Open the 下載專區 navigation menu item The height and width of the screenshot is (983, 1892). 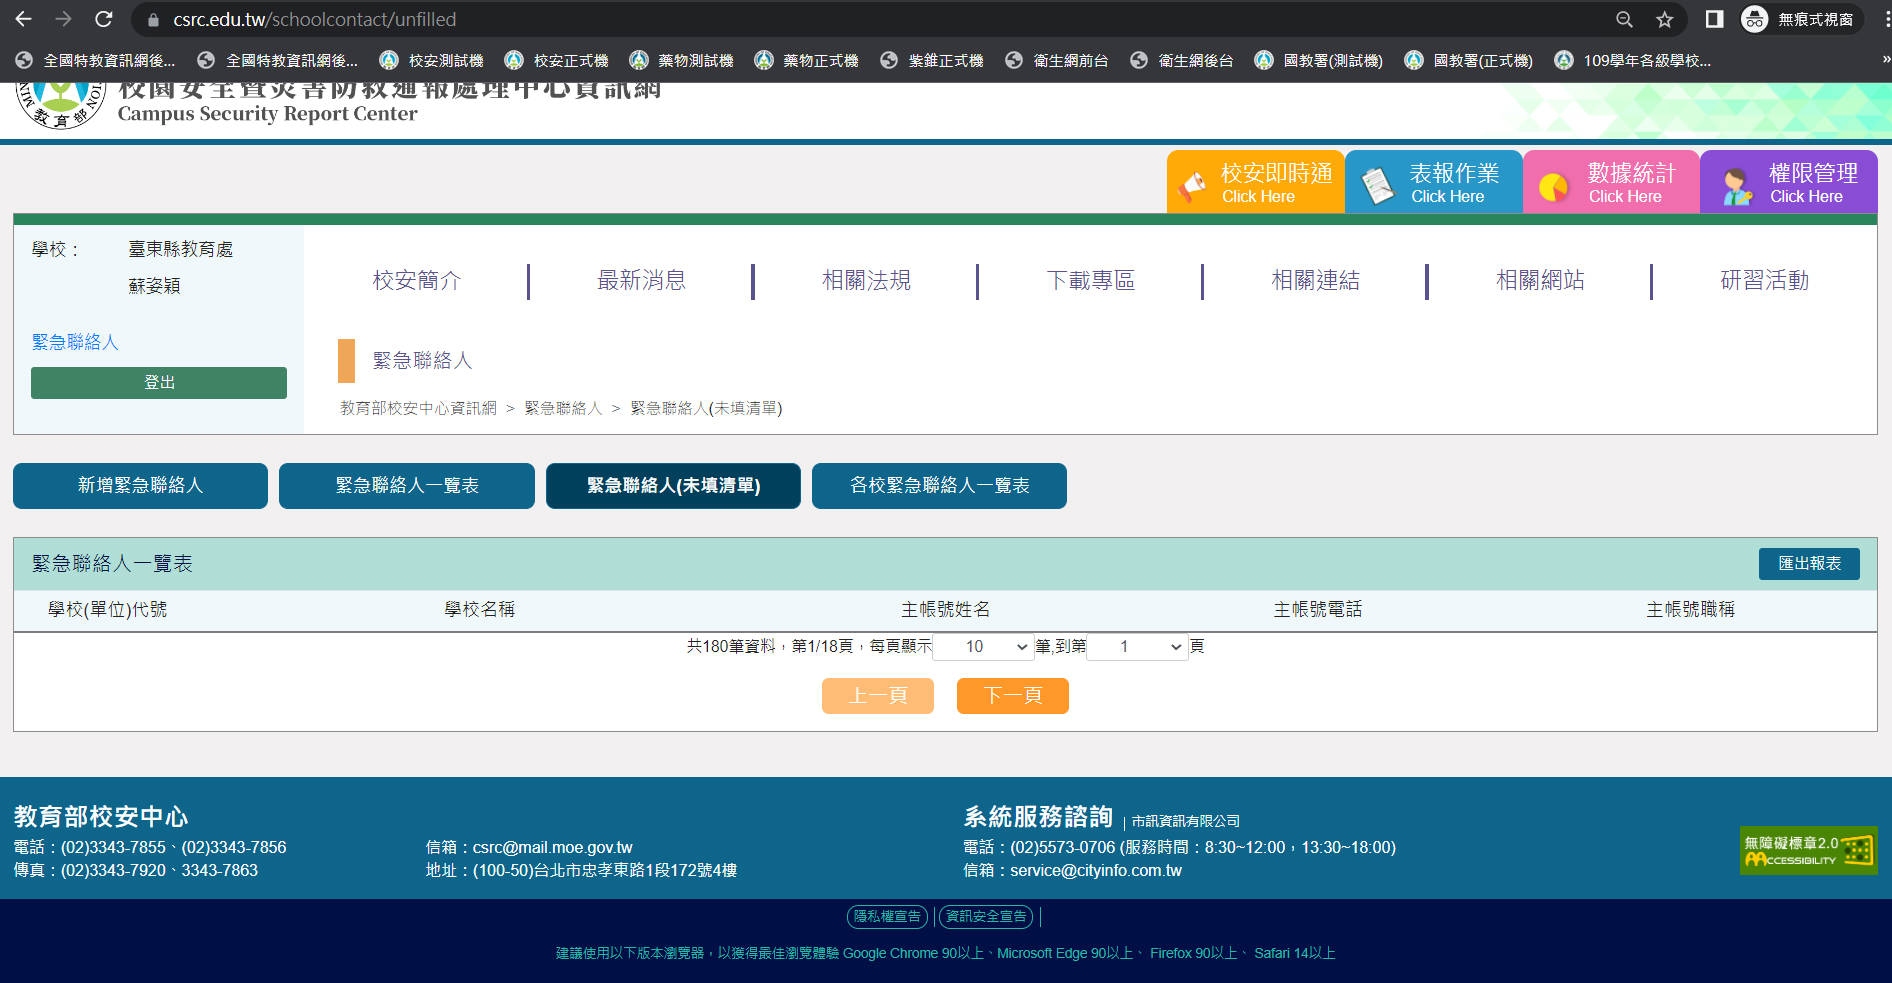[1090, 281]
